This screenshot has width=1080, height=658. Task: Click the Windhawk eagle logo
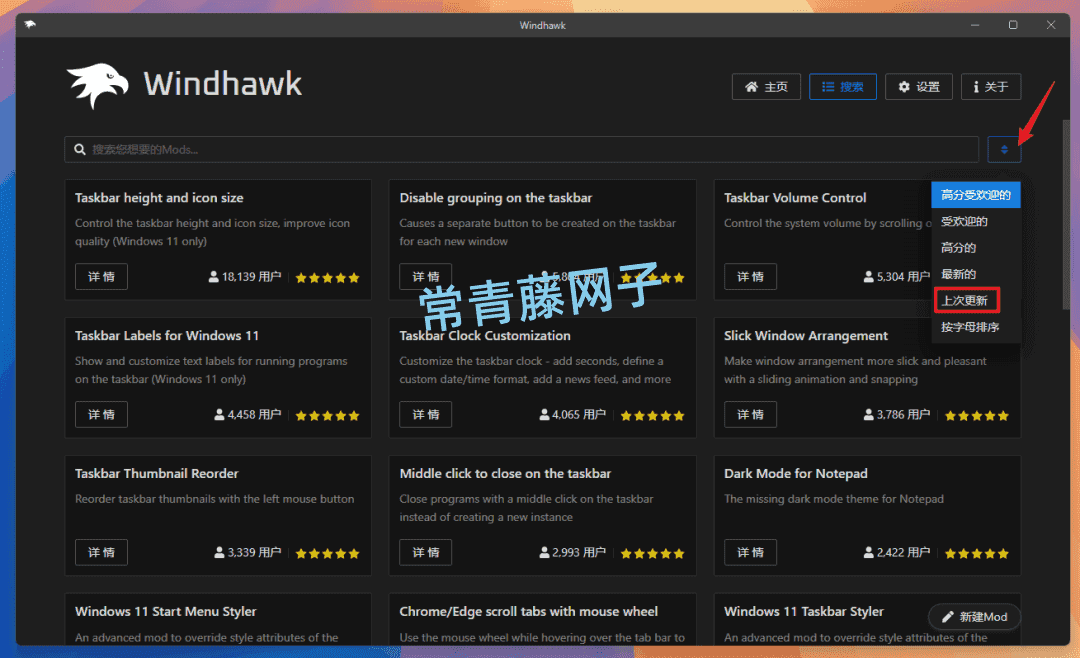[x=97, y=85]
